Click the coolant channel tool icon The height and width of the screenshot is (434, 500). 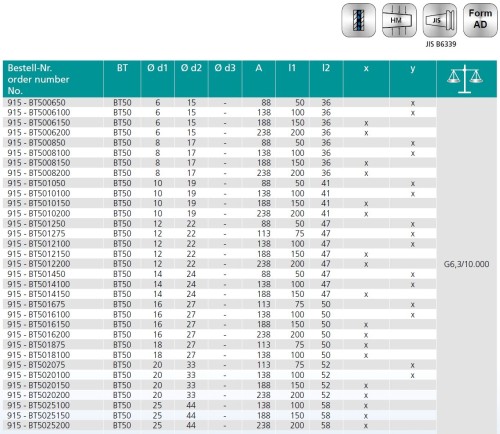359,20
